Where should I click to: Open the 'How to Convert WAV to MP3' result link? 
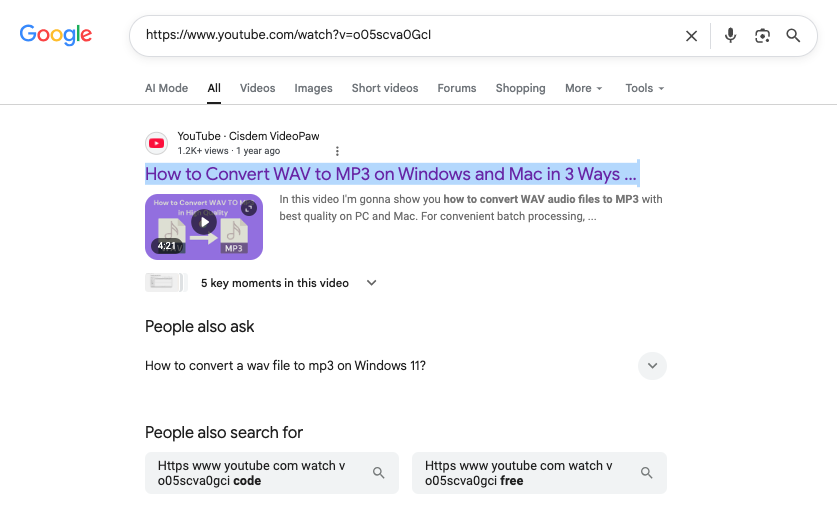(x=391, y=174)
